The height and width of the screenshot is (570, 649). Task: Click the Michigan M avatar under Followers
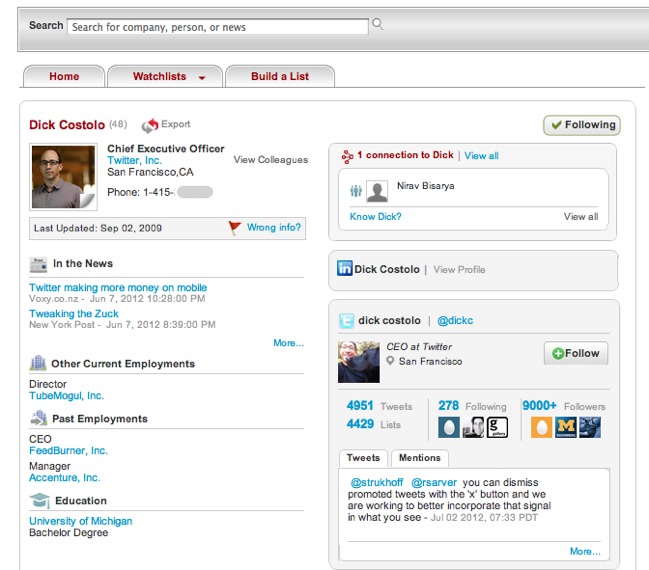pos(565,427)
